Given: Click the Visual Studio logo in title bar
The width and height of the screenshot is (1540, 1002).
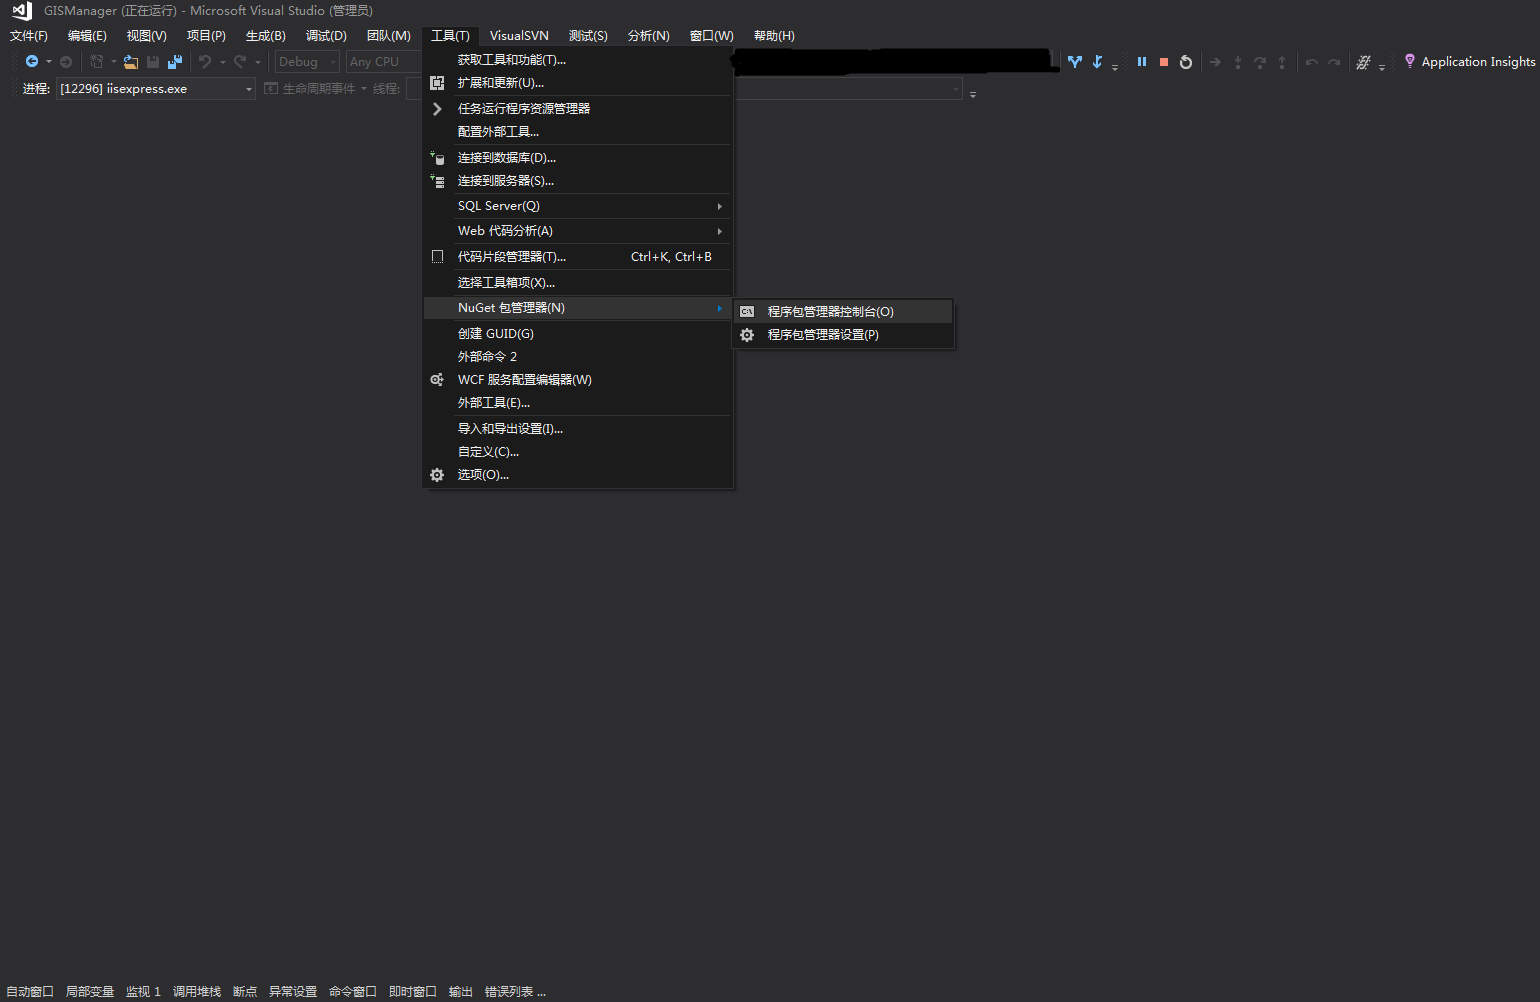Looking at the screenshot, I should (22, 11).
